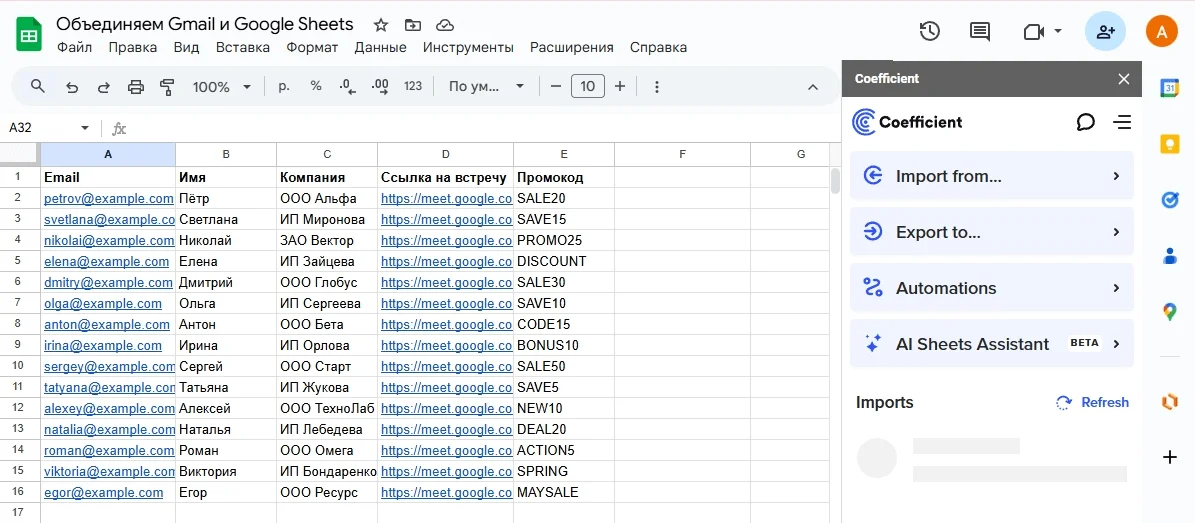
Task: Open Coefficient chat bubble icon
Action: [1085, 122]
